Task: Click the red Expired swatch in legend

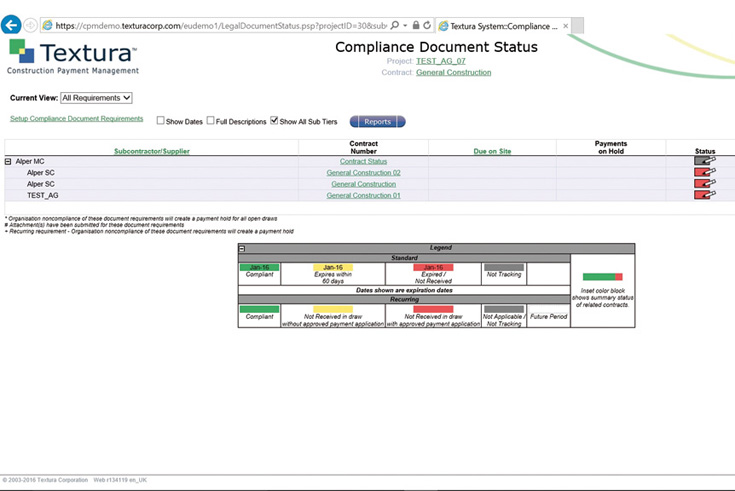Action: [x=433, y=268]
